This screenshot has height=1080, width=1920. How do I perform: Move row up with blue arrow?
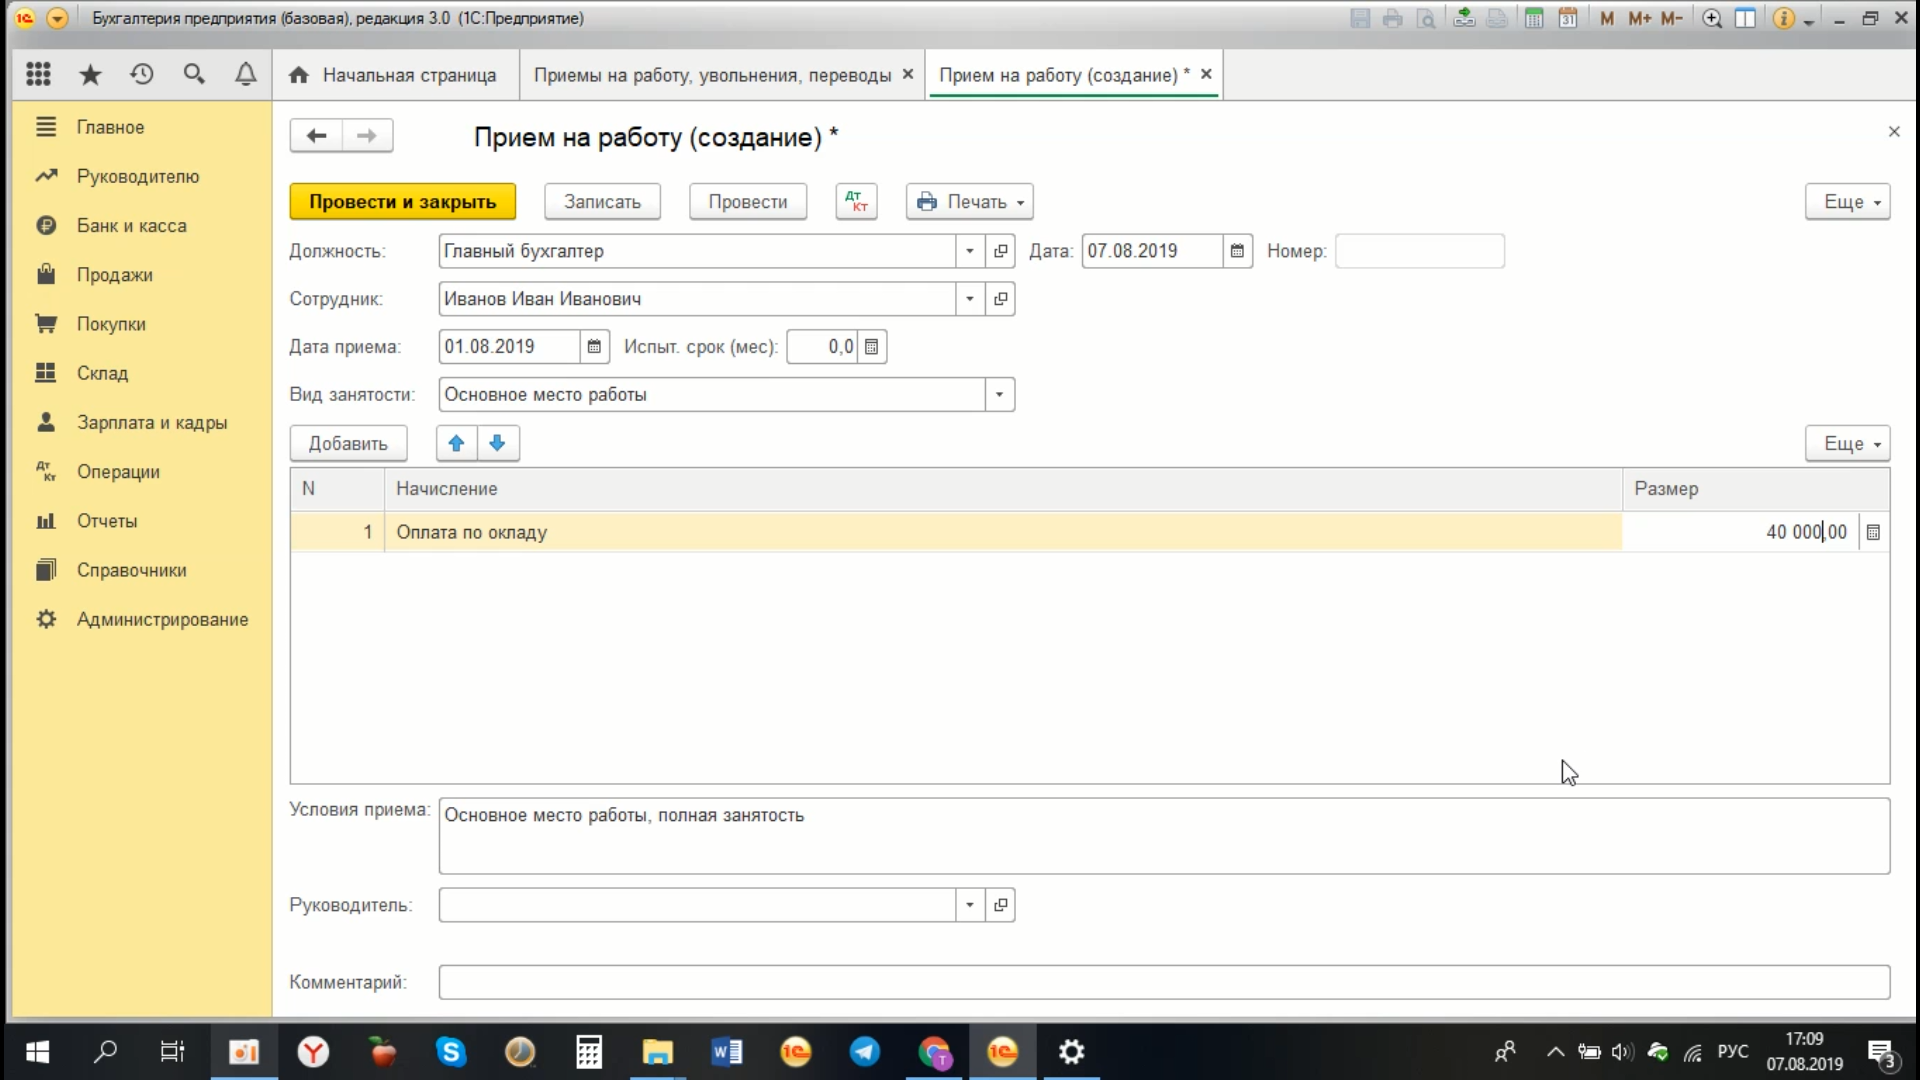[457, 443]
